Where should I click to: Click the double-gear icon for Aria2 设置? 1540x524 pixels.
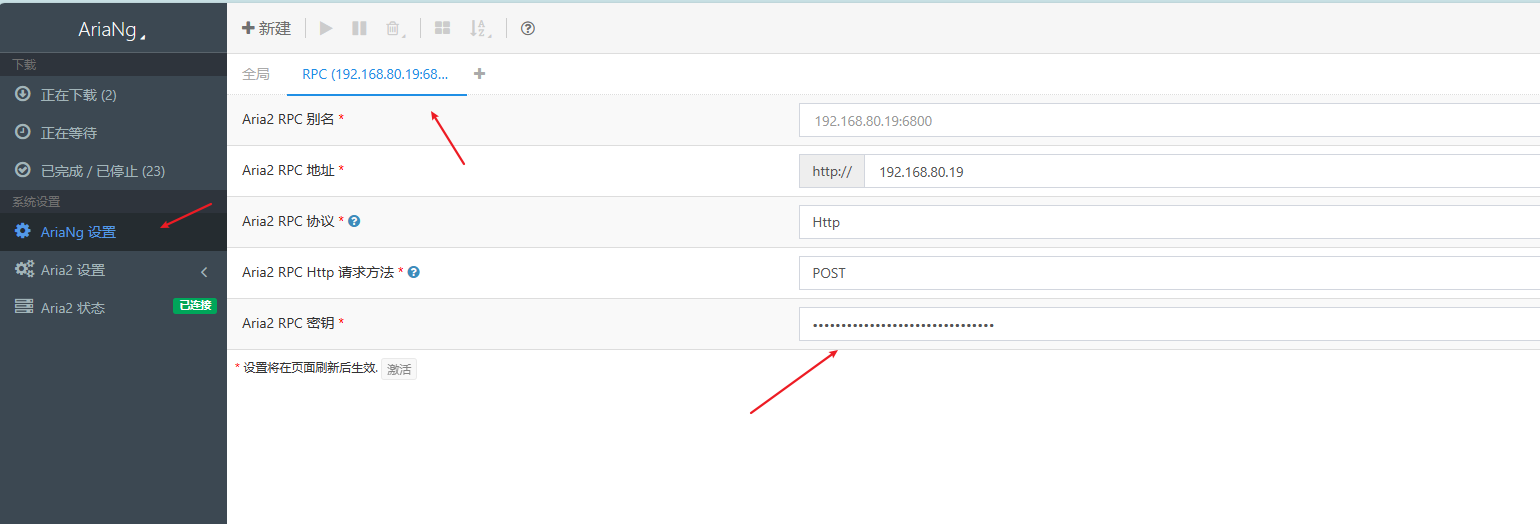point(24,269)
